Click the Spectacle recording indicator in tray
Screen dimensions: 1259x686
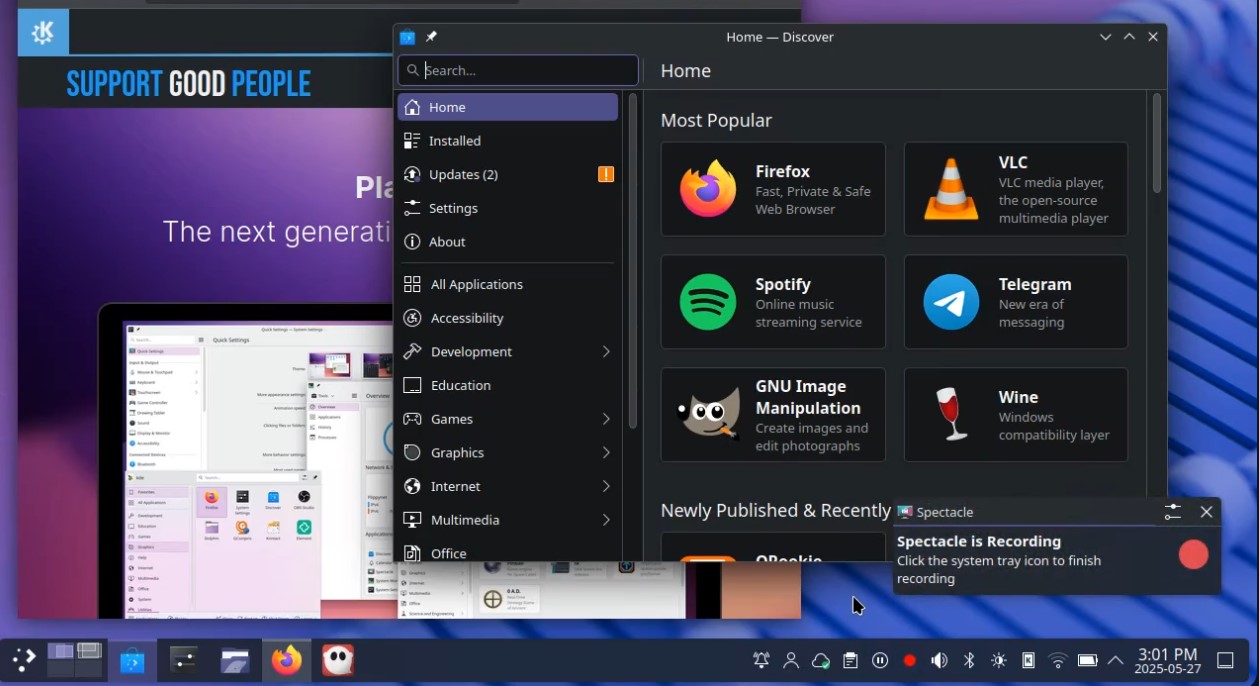pyautogui.click(x=908, y=659)
